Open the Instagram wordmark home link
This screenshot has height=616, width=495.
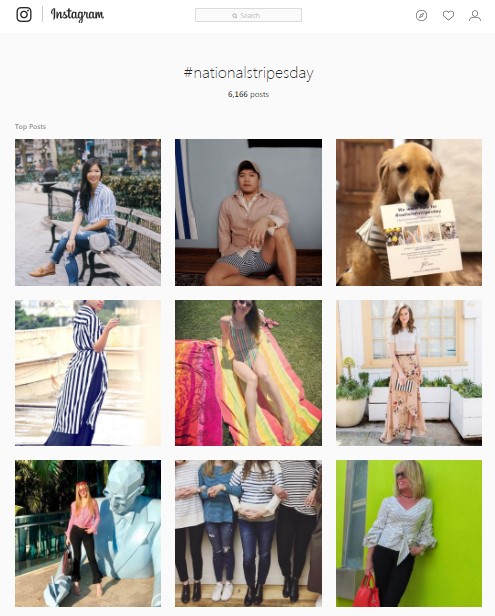click(x=77, y=15)
